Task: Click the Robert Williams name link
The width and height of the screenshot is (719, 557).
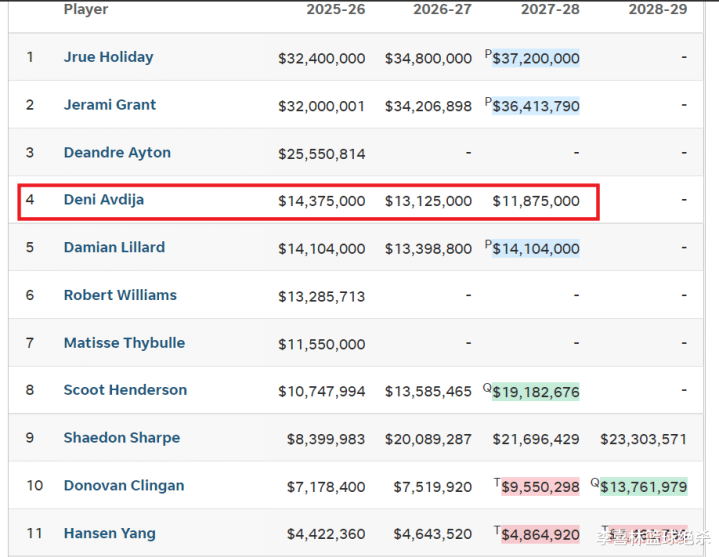Action: 120,296
